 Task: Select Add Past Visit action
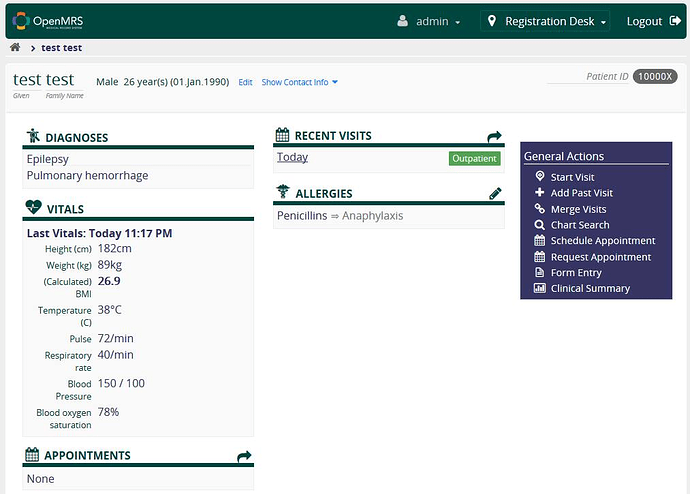tap(582, 193)
